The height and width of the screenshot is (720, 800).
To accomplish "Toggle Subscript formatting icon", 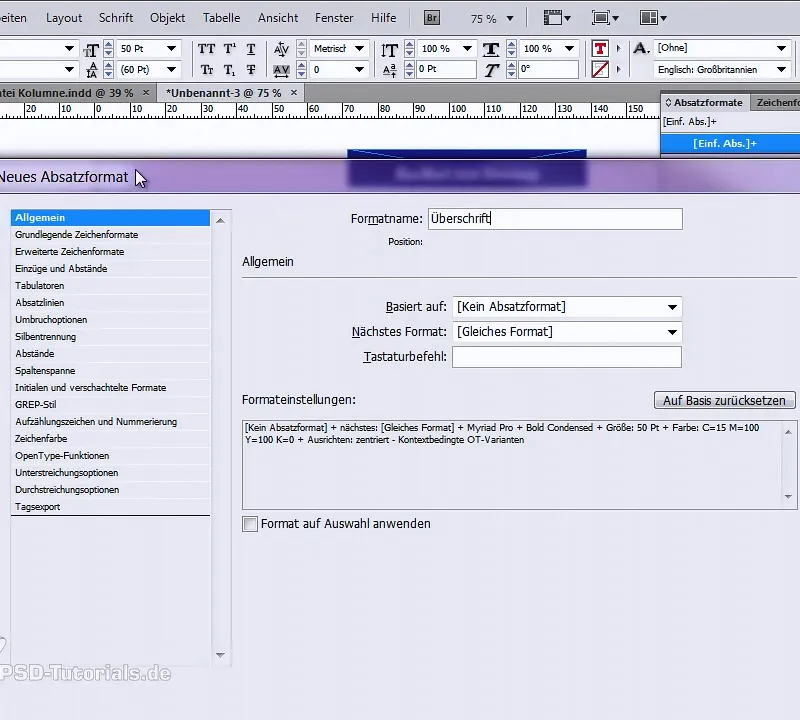I will click(x=230, y=69).
